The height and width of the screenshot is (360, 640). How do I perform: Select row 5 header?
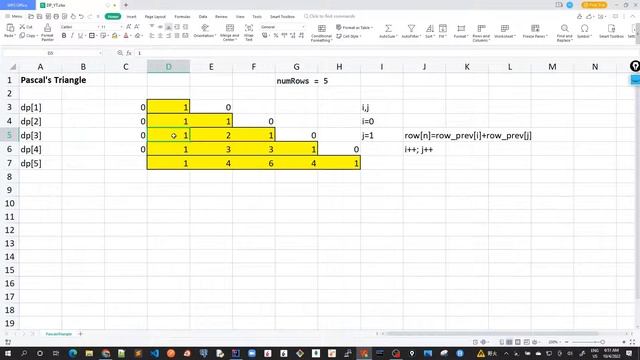pyautogui.click(x=9, y=135)
